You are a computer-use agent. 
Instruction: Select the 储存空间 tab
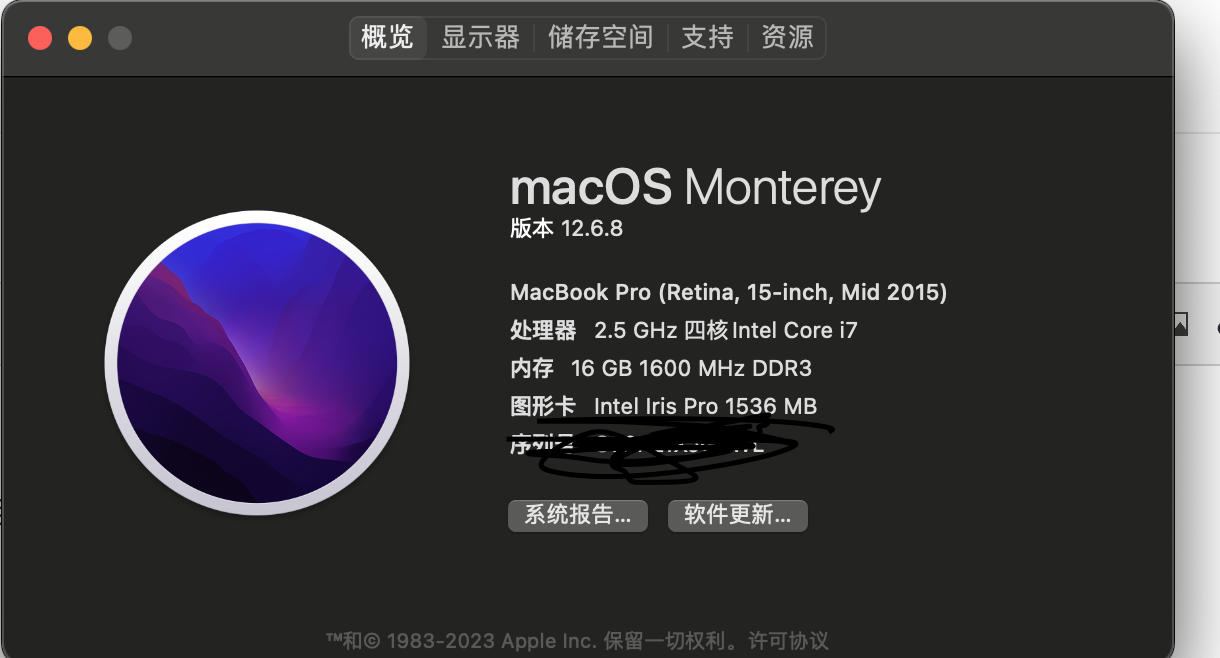tap(600, 38)
